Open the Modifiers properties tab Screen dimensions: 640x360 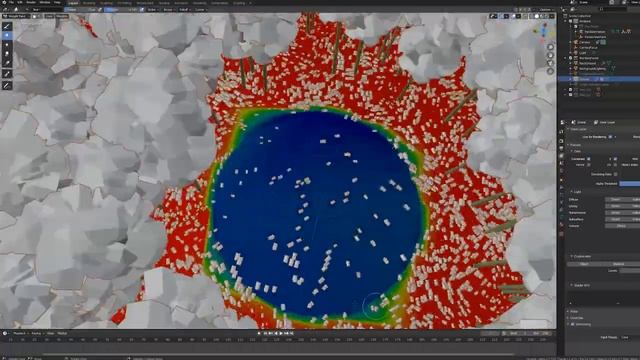click(562, 188)
